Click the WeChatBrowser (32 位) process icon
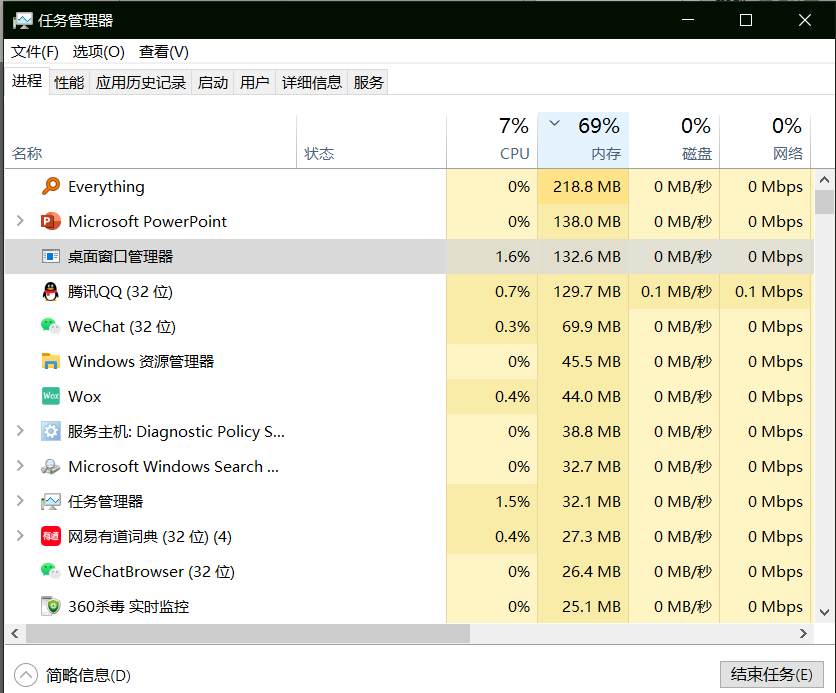Screen dimensions: 836x693 51,571
